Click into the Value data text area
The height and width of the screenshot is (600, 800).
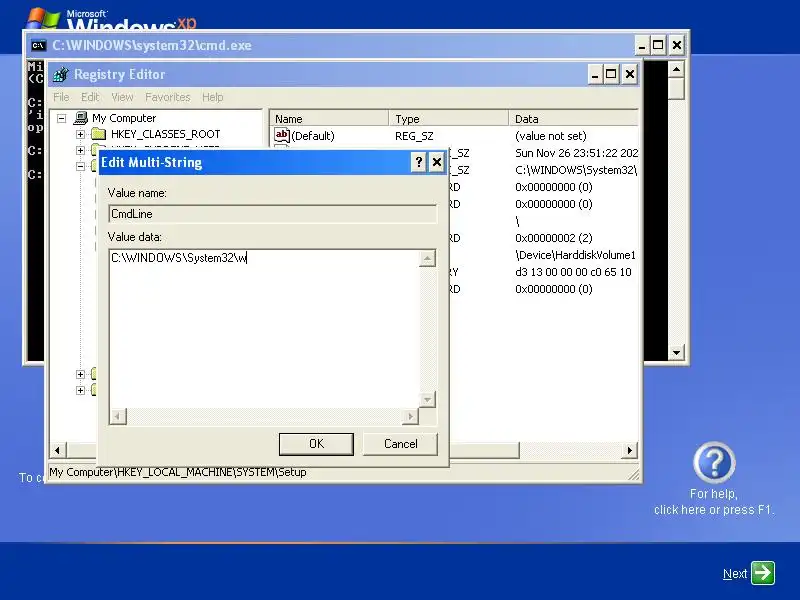pyautogui.click(x=264, y=328)
